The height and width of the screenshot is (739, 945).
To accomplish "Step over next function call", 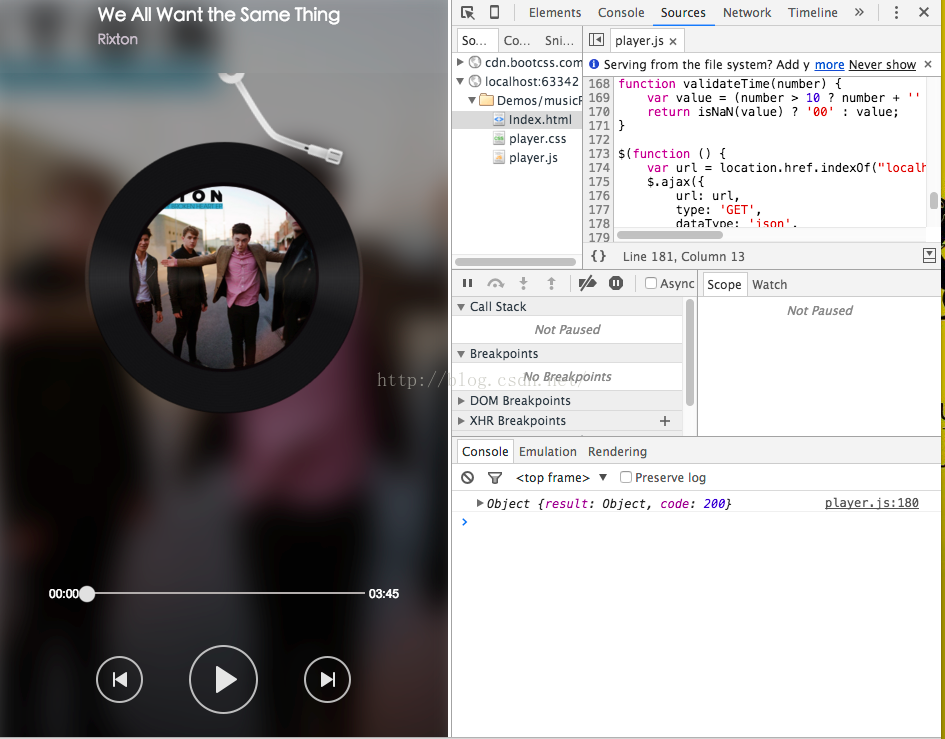I will click(x=495, y=283).
